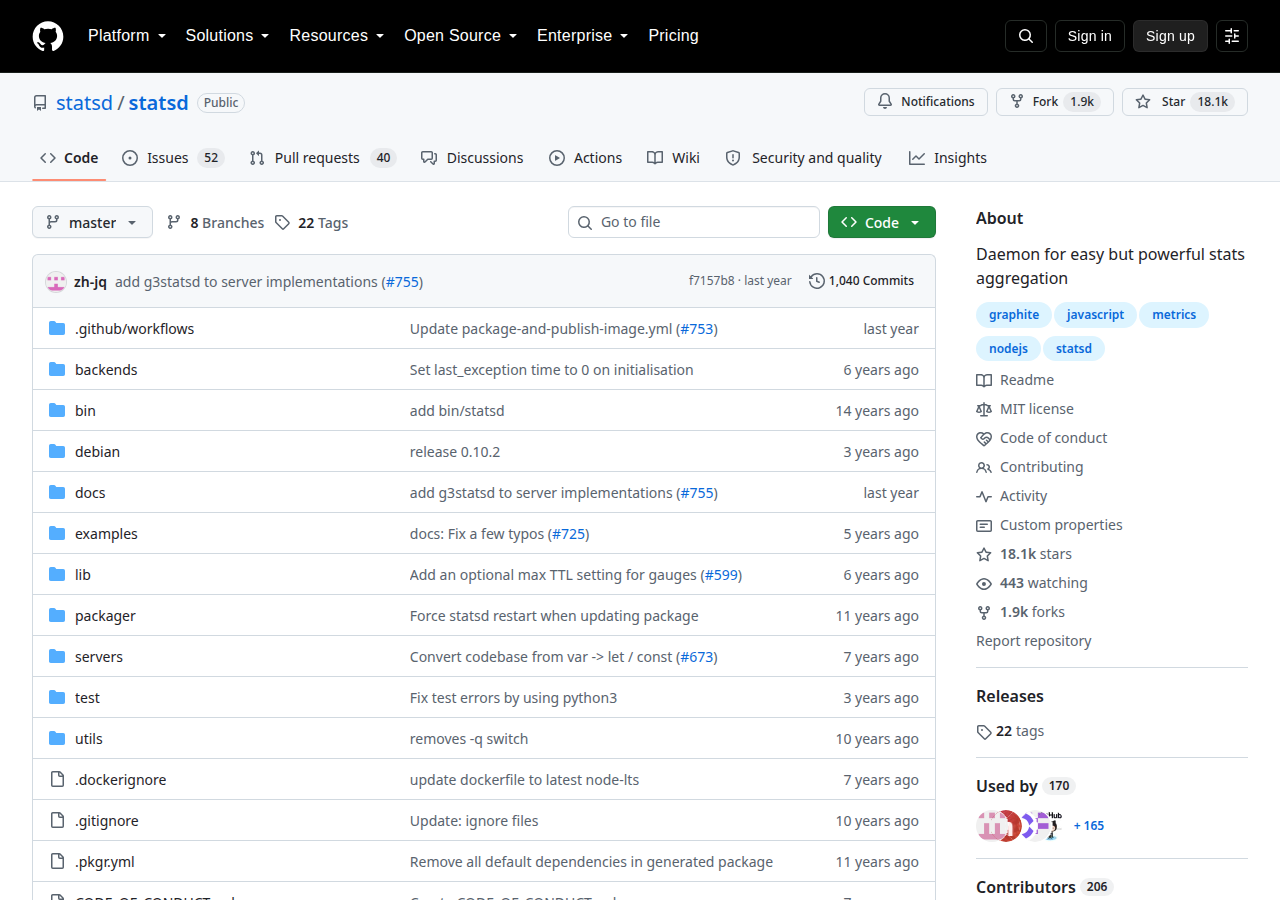Open the green Code dropdown
The image size is (1280, 900).
[x=881, y=222]
